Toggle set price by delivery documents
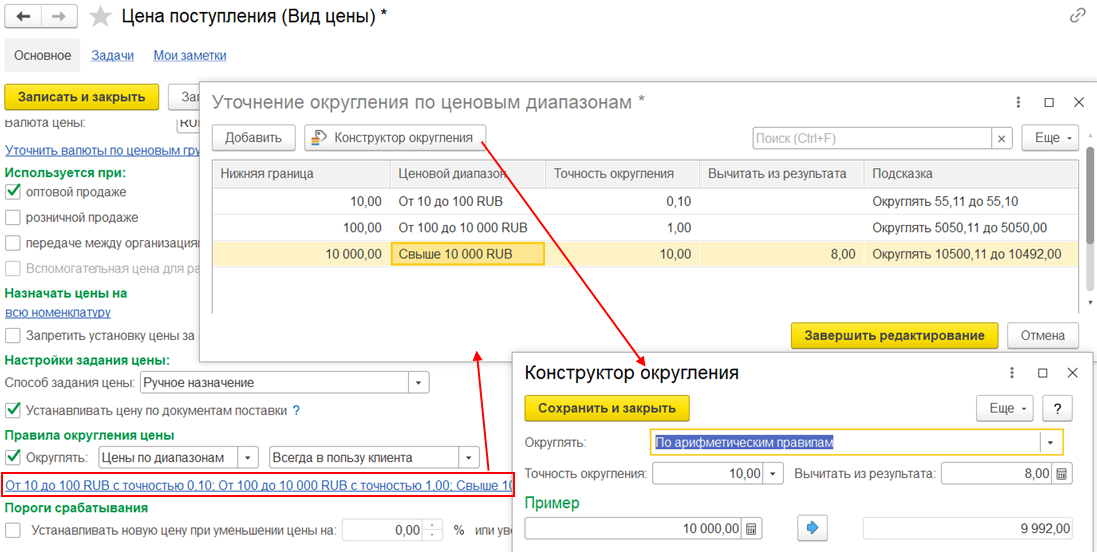Image resolution: width=1097 pixels, height=552 pixels. point(13,410)
